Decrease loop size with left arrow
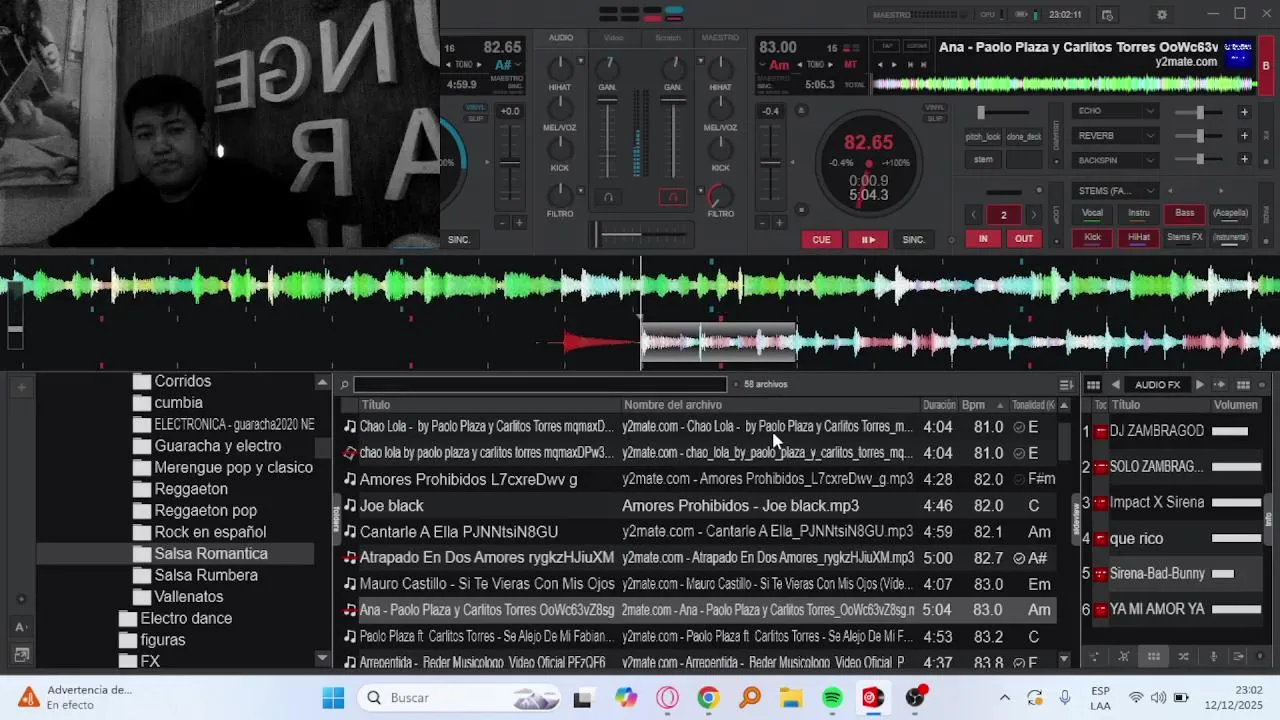This screenshot has height=720, width=1280. click(x=973, y=215)
